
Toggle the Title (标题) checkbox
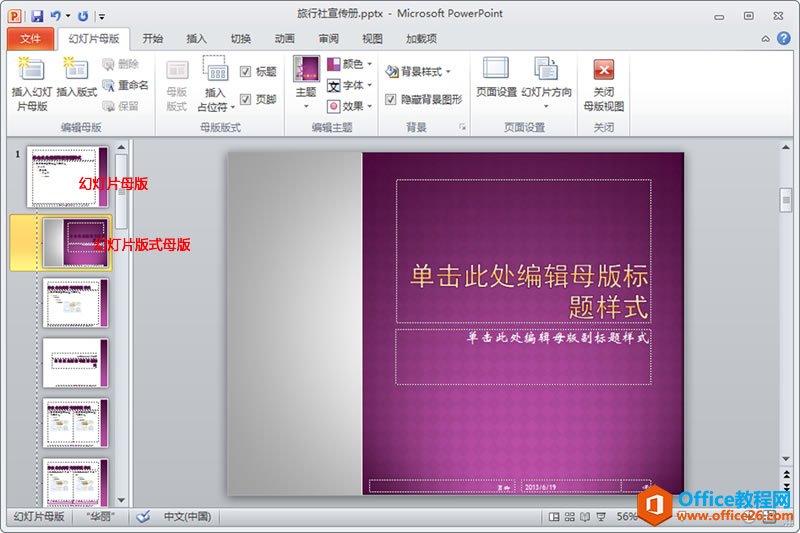[x=246, y=71]
